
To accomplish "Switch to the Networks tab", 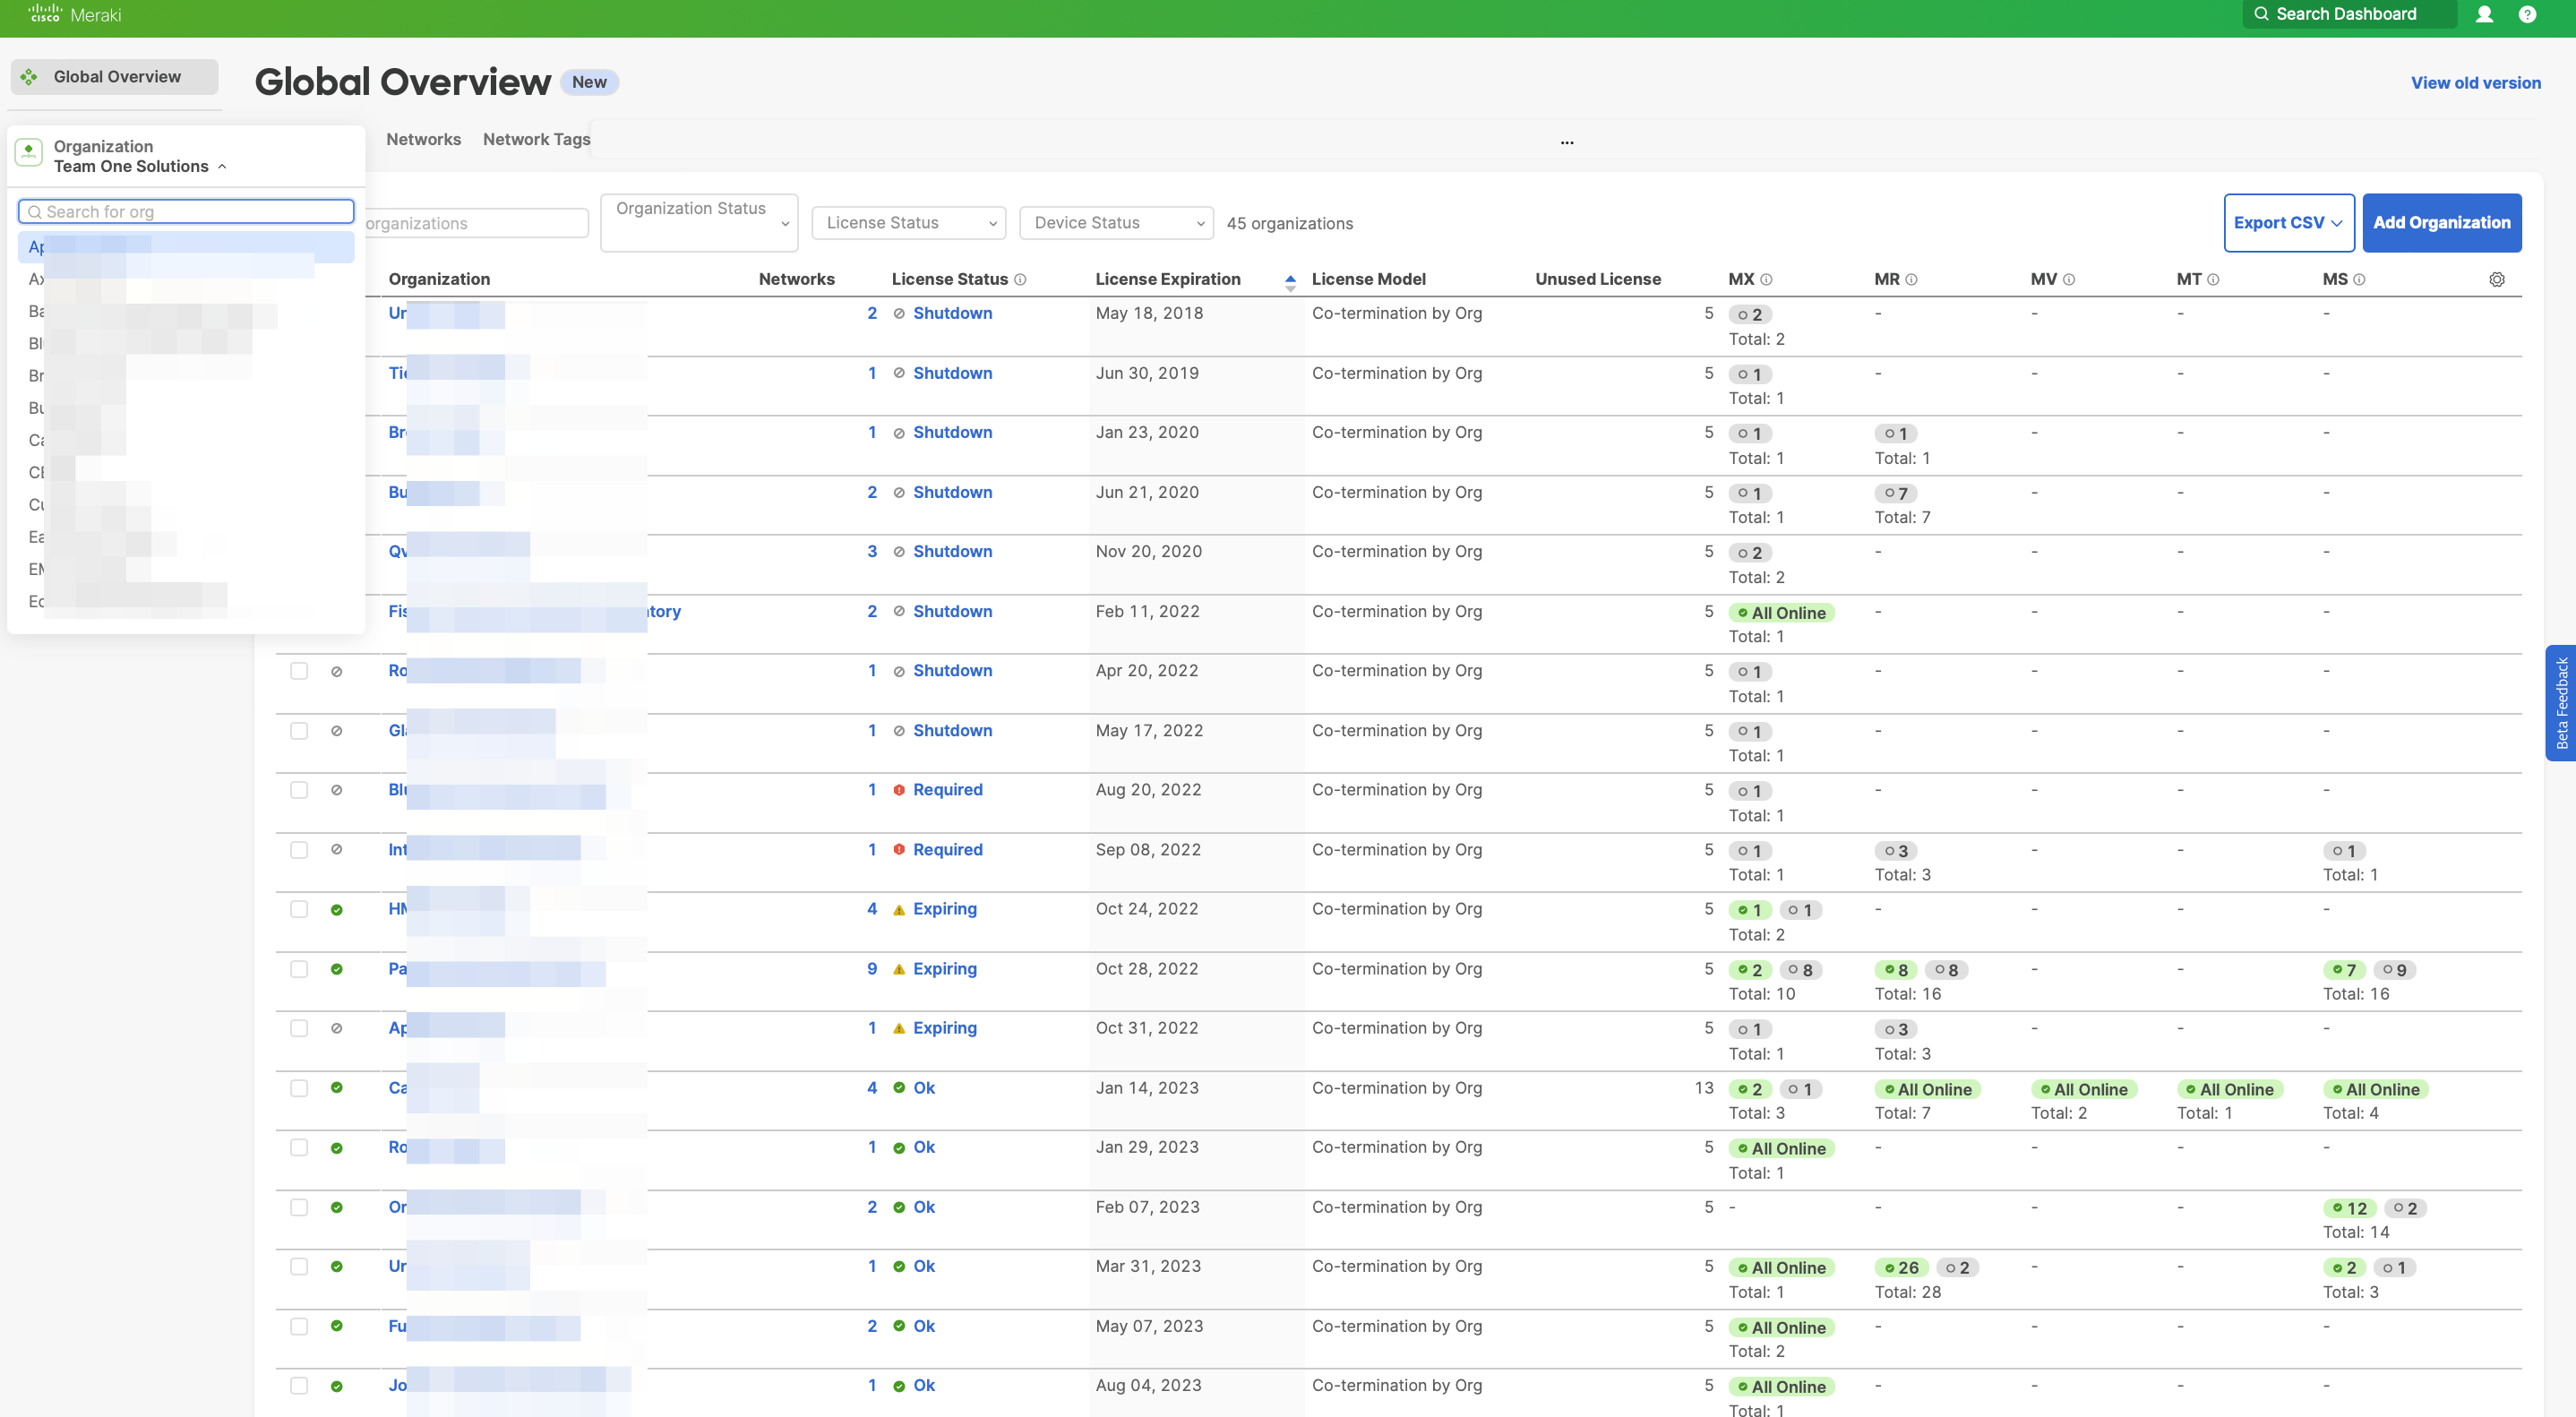I will click(x=423, y=139).
